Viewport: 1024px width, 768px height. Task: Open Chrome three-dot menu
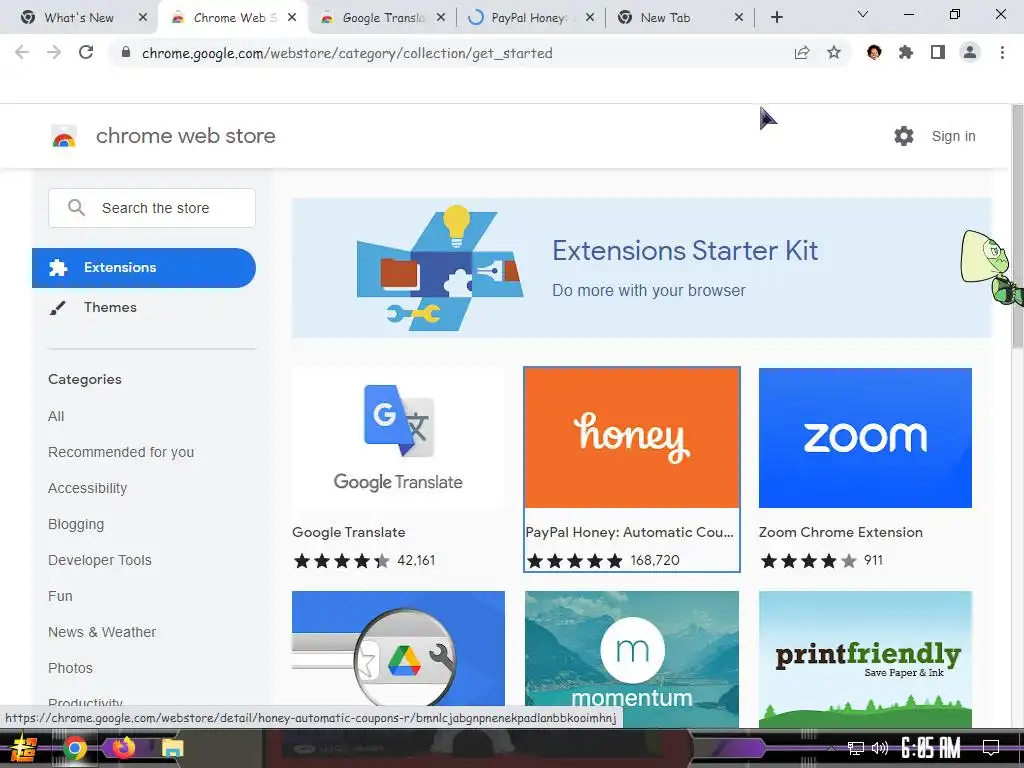(1002, 52)
